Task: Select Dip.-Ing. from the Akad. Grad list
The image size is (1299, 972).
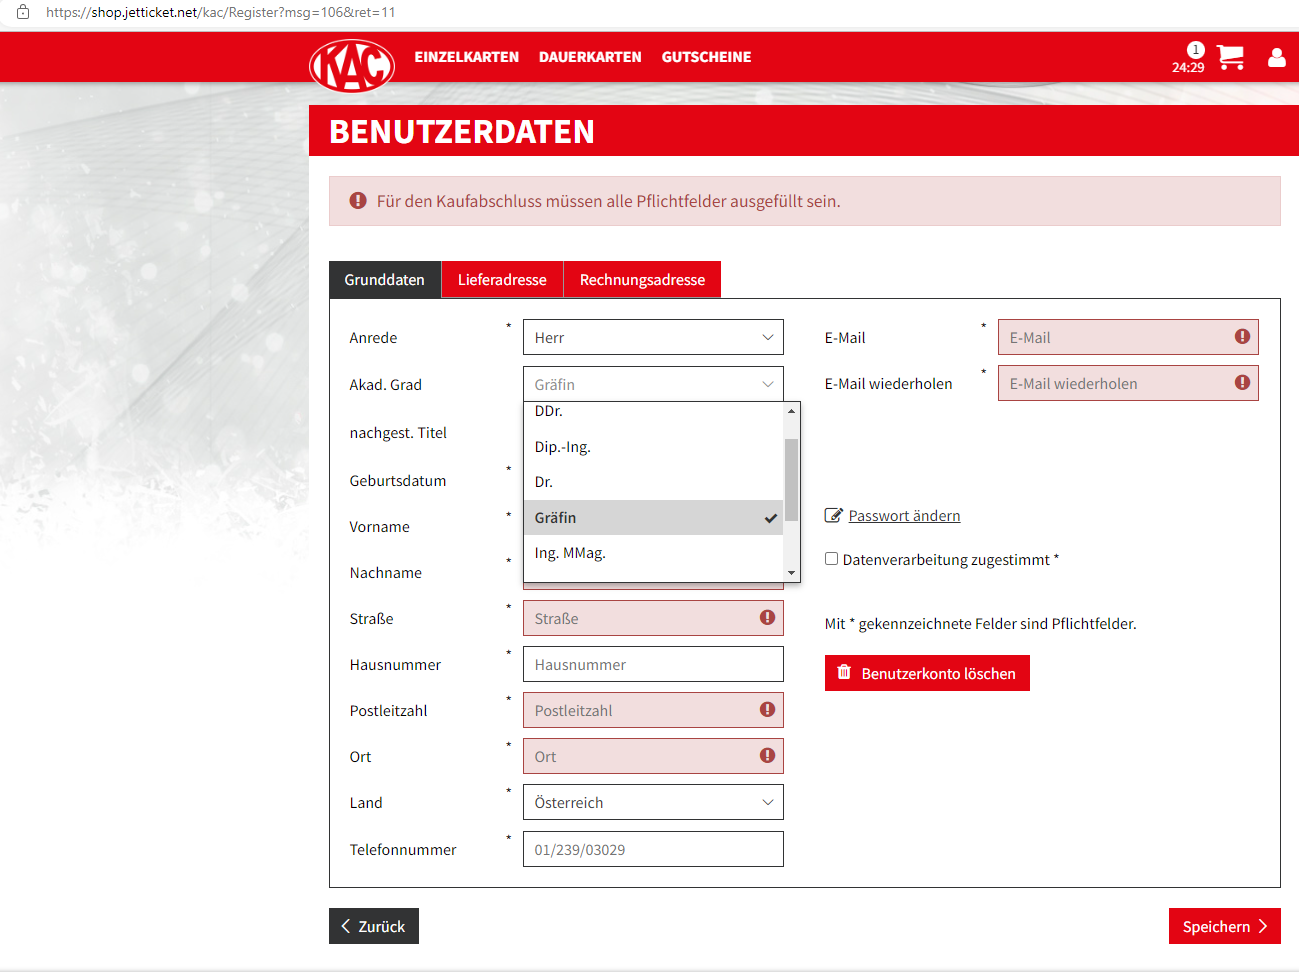Action: pos(562,447)
